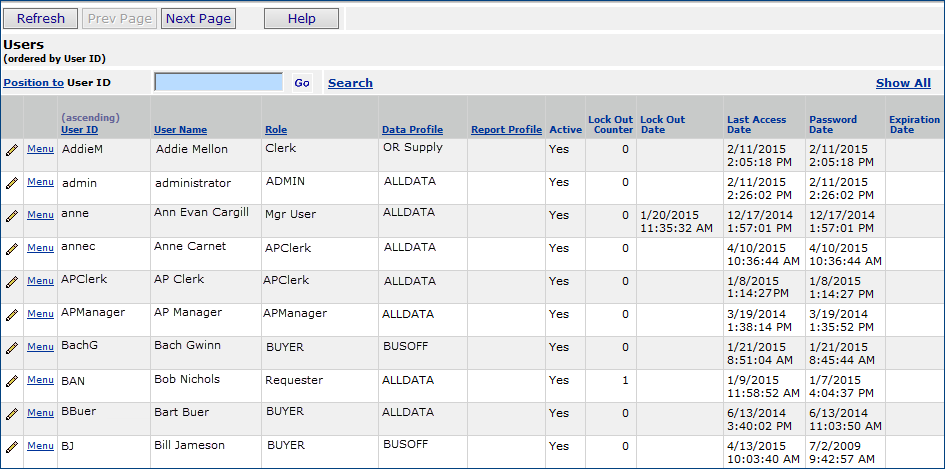Open the Search link
The height and width of the screenshot is (469, 945).
(350, 83)
